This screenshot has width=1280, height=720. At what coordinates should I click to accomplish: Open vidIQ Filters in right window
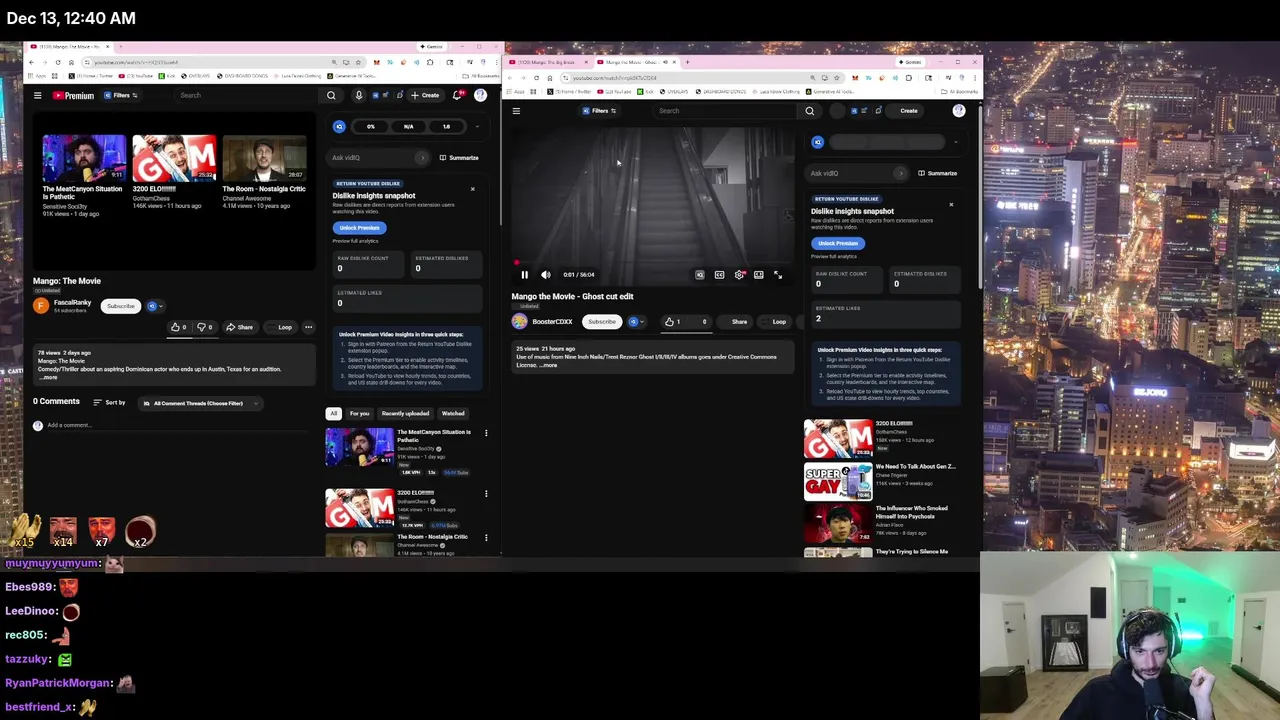tap(600, 111)
